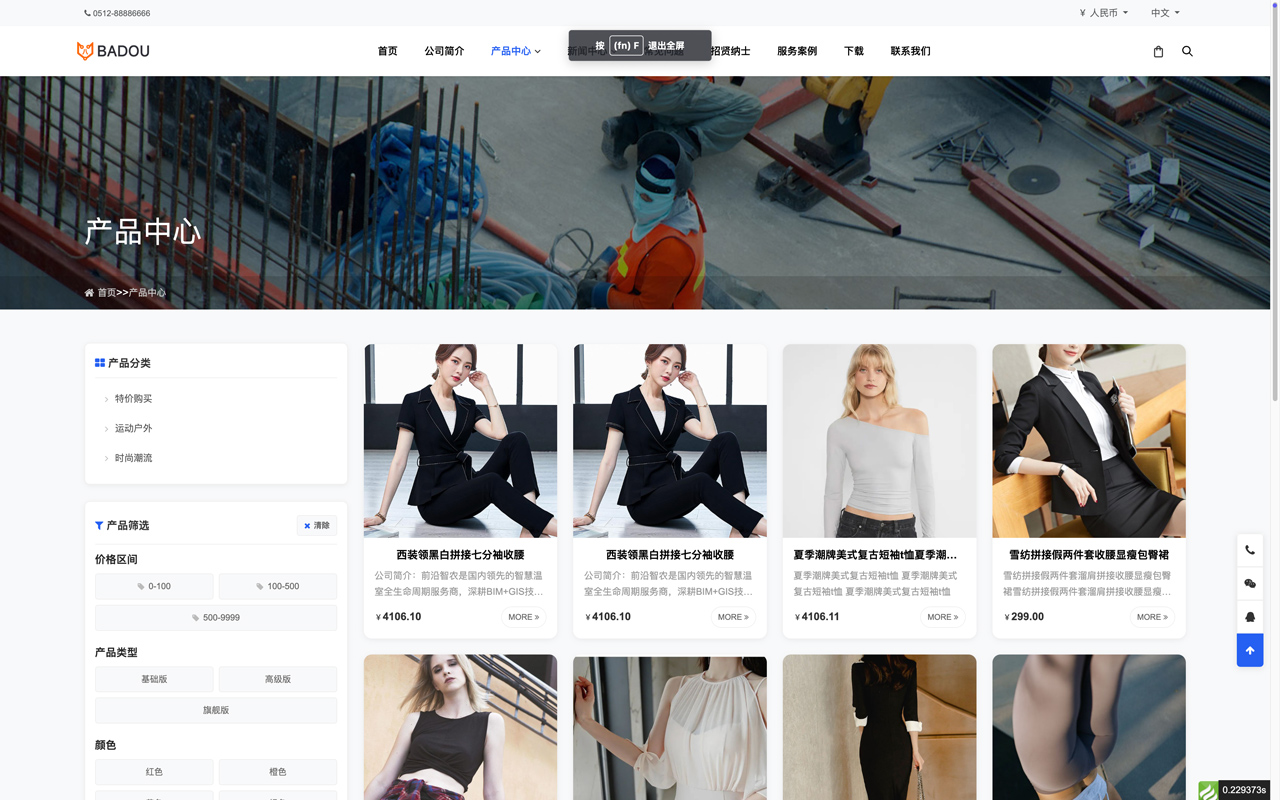Click the phone contact icon in floating sidebar
Image resolution: width=1280 pixels, height=800 pixels.
[x=1249, y=550]
